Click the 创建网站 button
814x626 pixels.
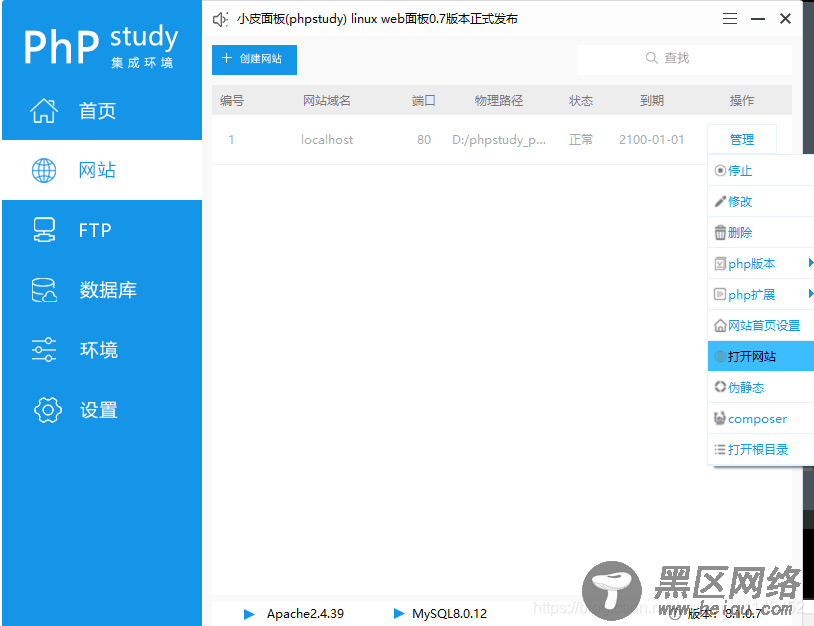[254, 60]
